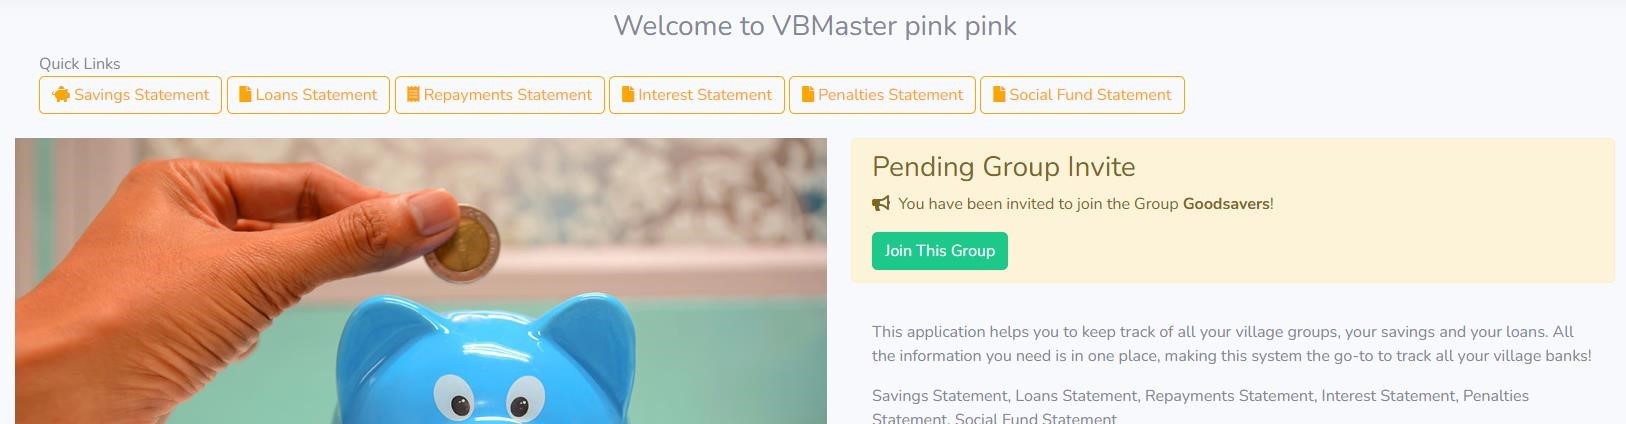Click the file icon beside Penalties Statement

(x=808, y=95)
